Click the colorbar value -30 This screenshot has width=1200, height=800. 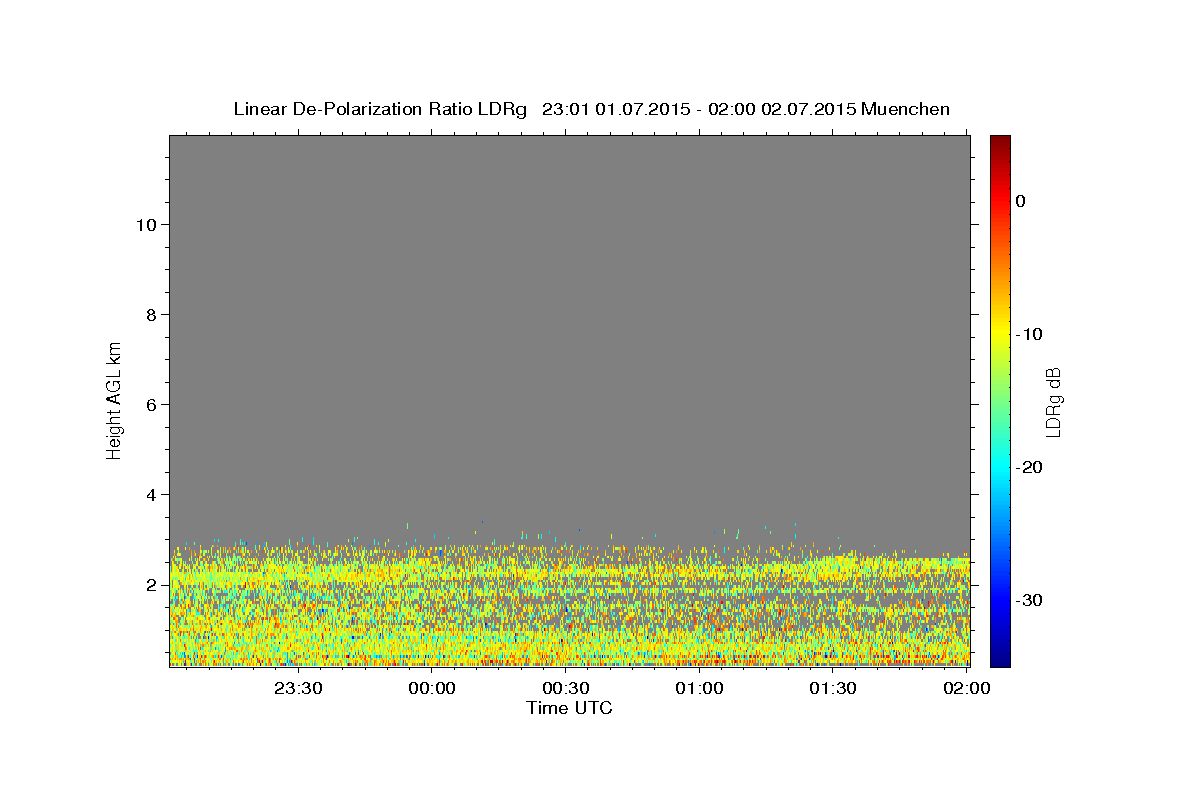click(x=1029, y=600)
